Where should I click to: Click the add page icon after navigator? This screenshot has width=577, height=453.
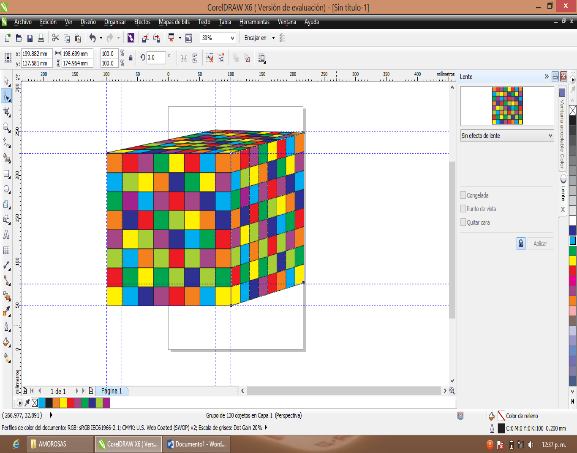tap(91, 391)
